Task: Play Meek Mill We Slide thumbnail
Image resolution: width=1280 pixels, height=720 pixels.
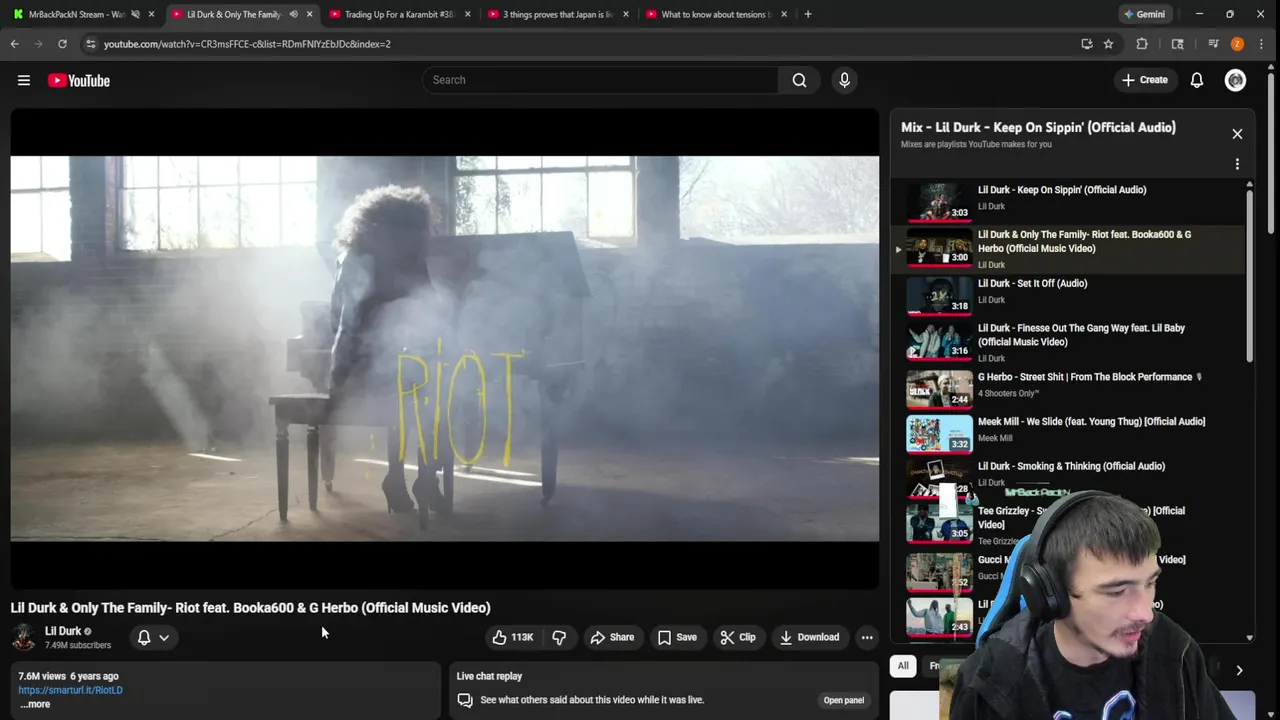Action: (939, 433)
